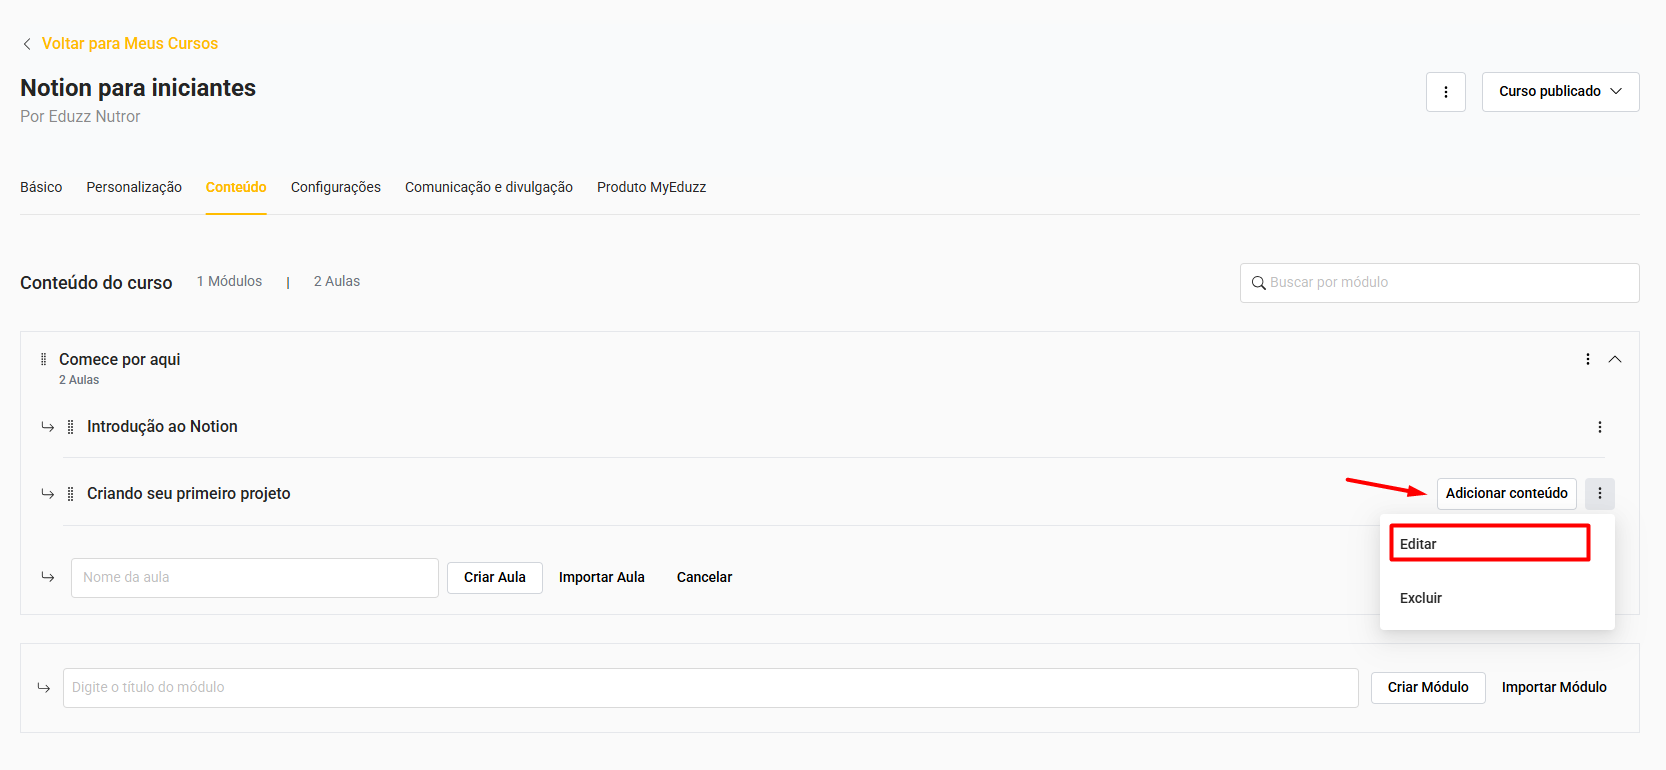Click Importar Aula
This screenshot has width=1666, height=770.
click(x=602, y=578)
